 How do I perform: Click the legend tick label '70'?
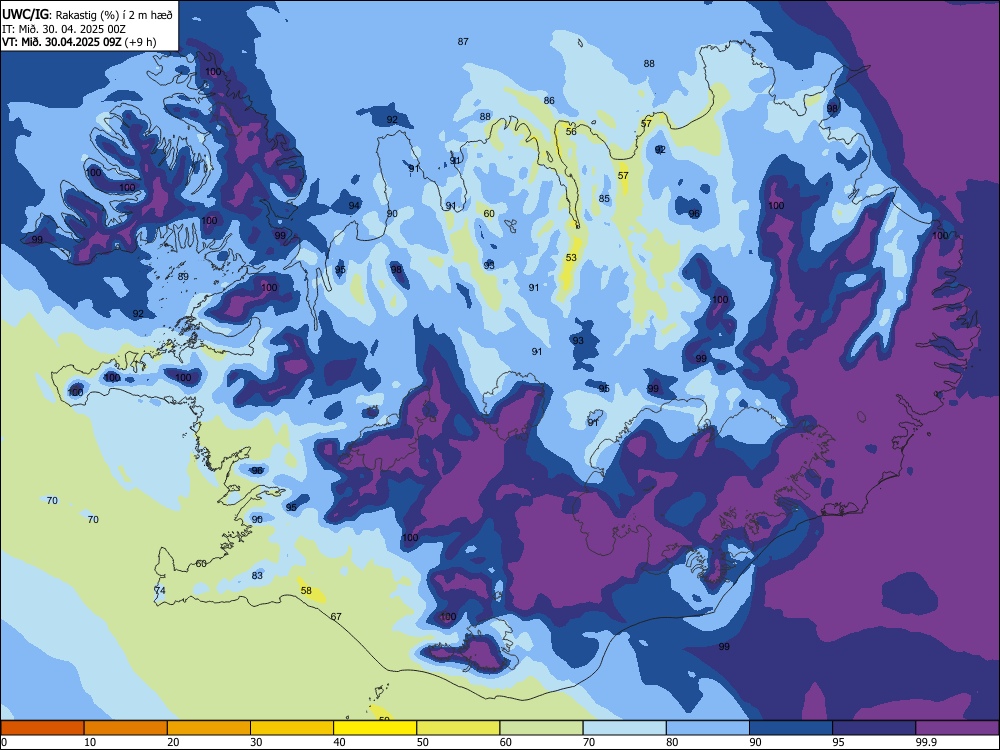click(589, 742)
